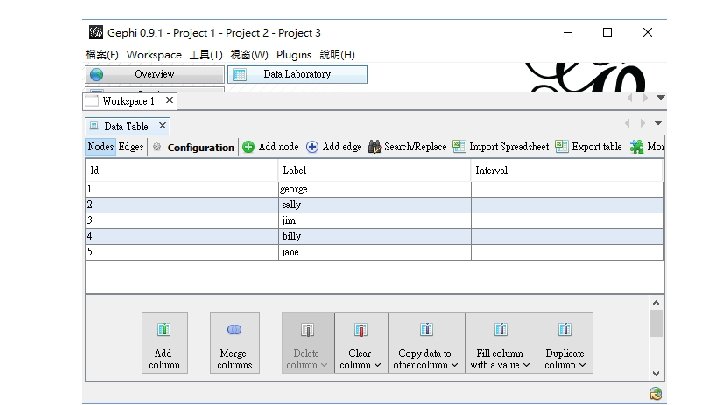The image size is (720, 405).
Task: Select the jane label cell
Action: click(375, 252)
